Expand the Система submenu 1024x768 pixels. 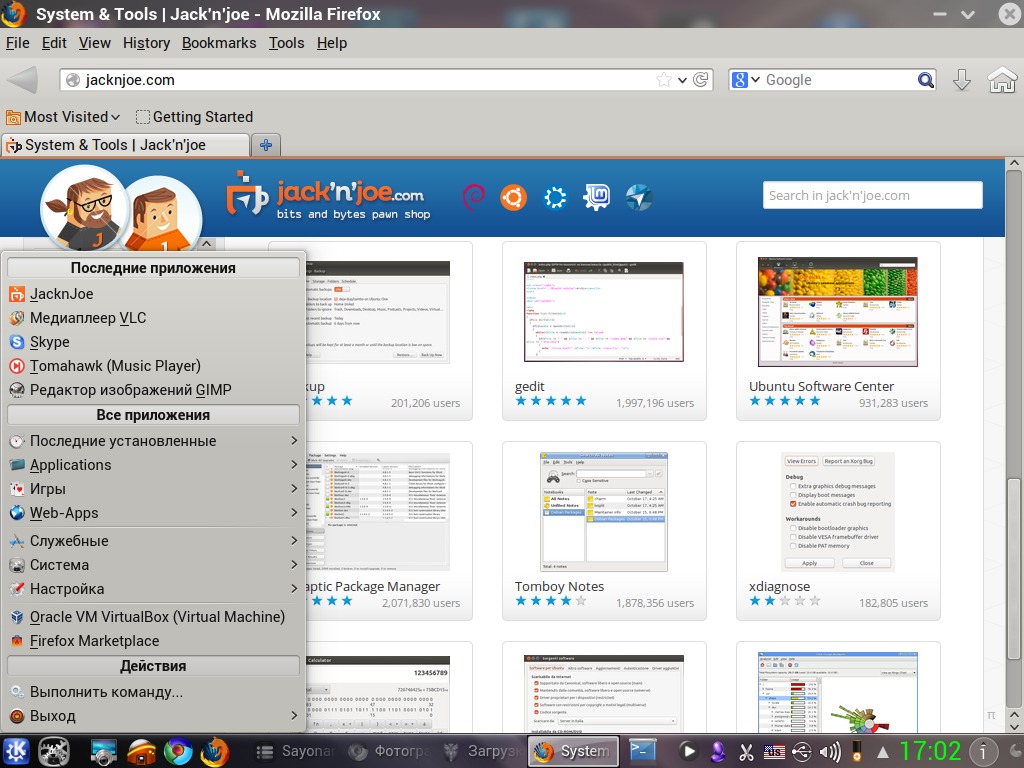[x=153, y=565]
